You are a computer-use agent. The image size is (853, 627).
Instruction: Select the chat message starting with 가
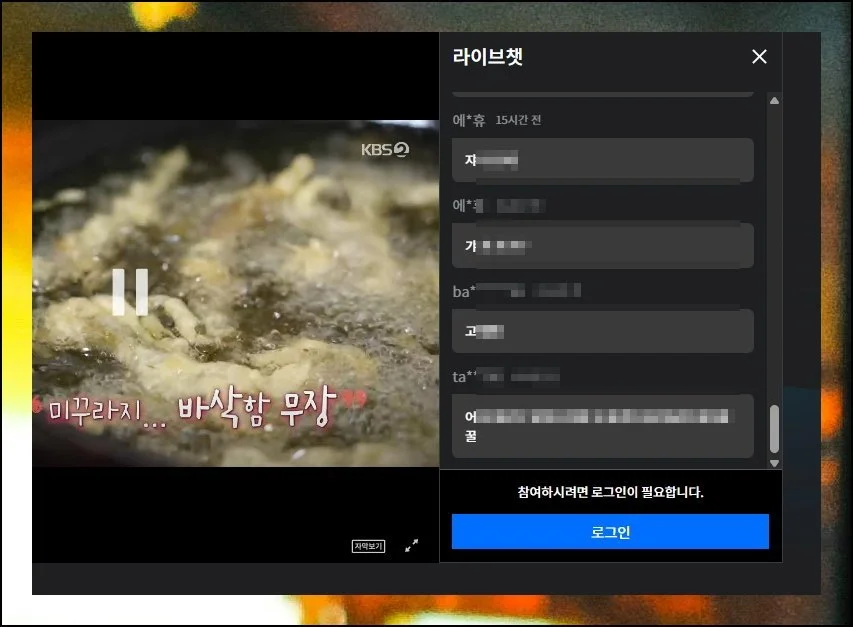(x=602, y=245)
